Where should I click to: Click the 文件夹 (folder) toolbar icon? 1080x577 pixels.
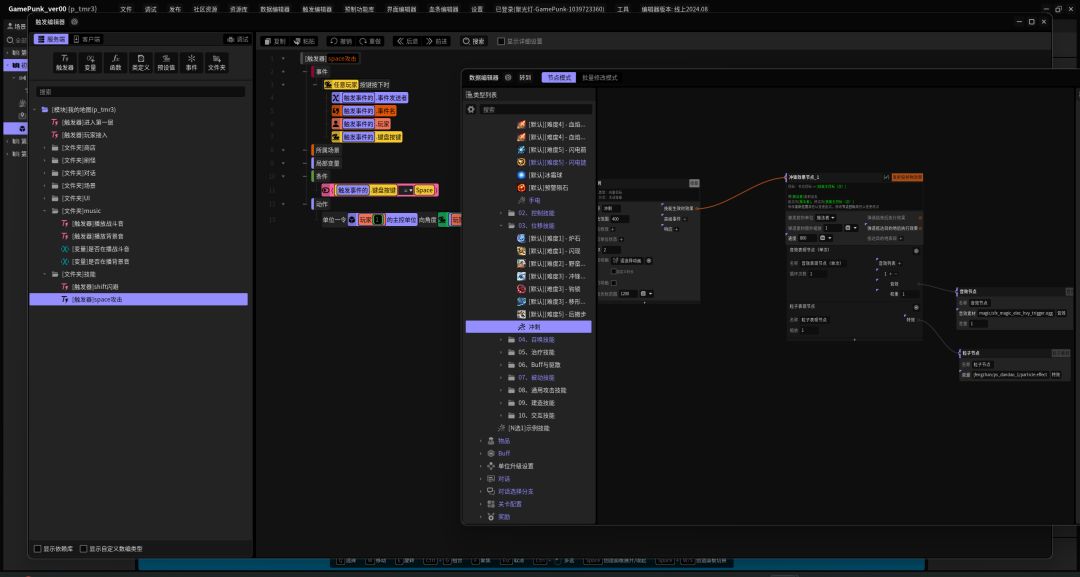(216, 62)
